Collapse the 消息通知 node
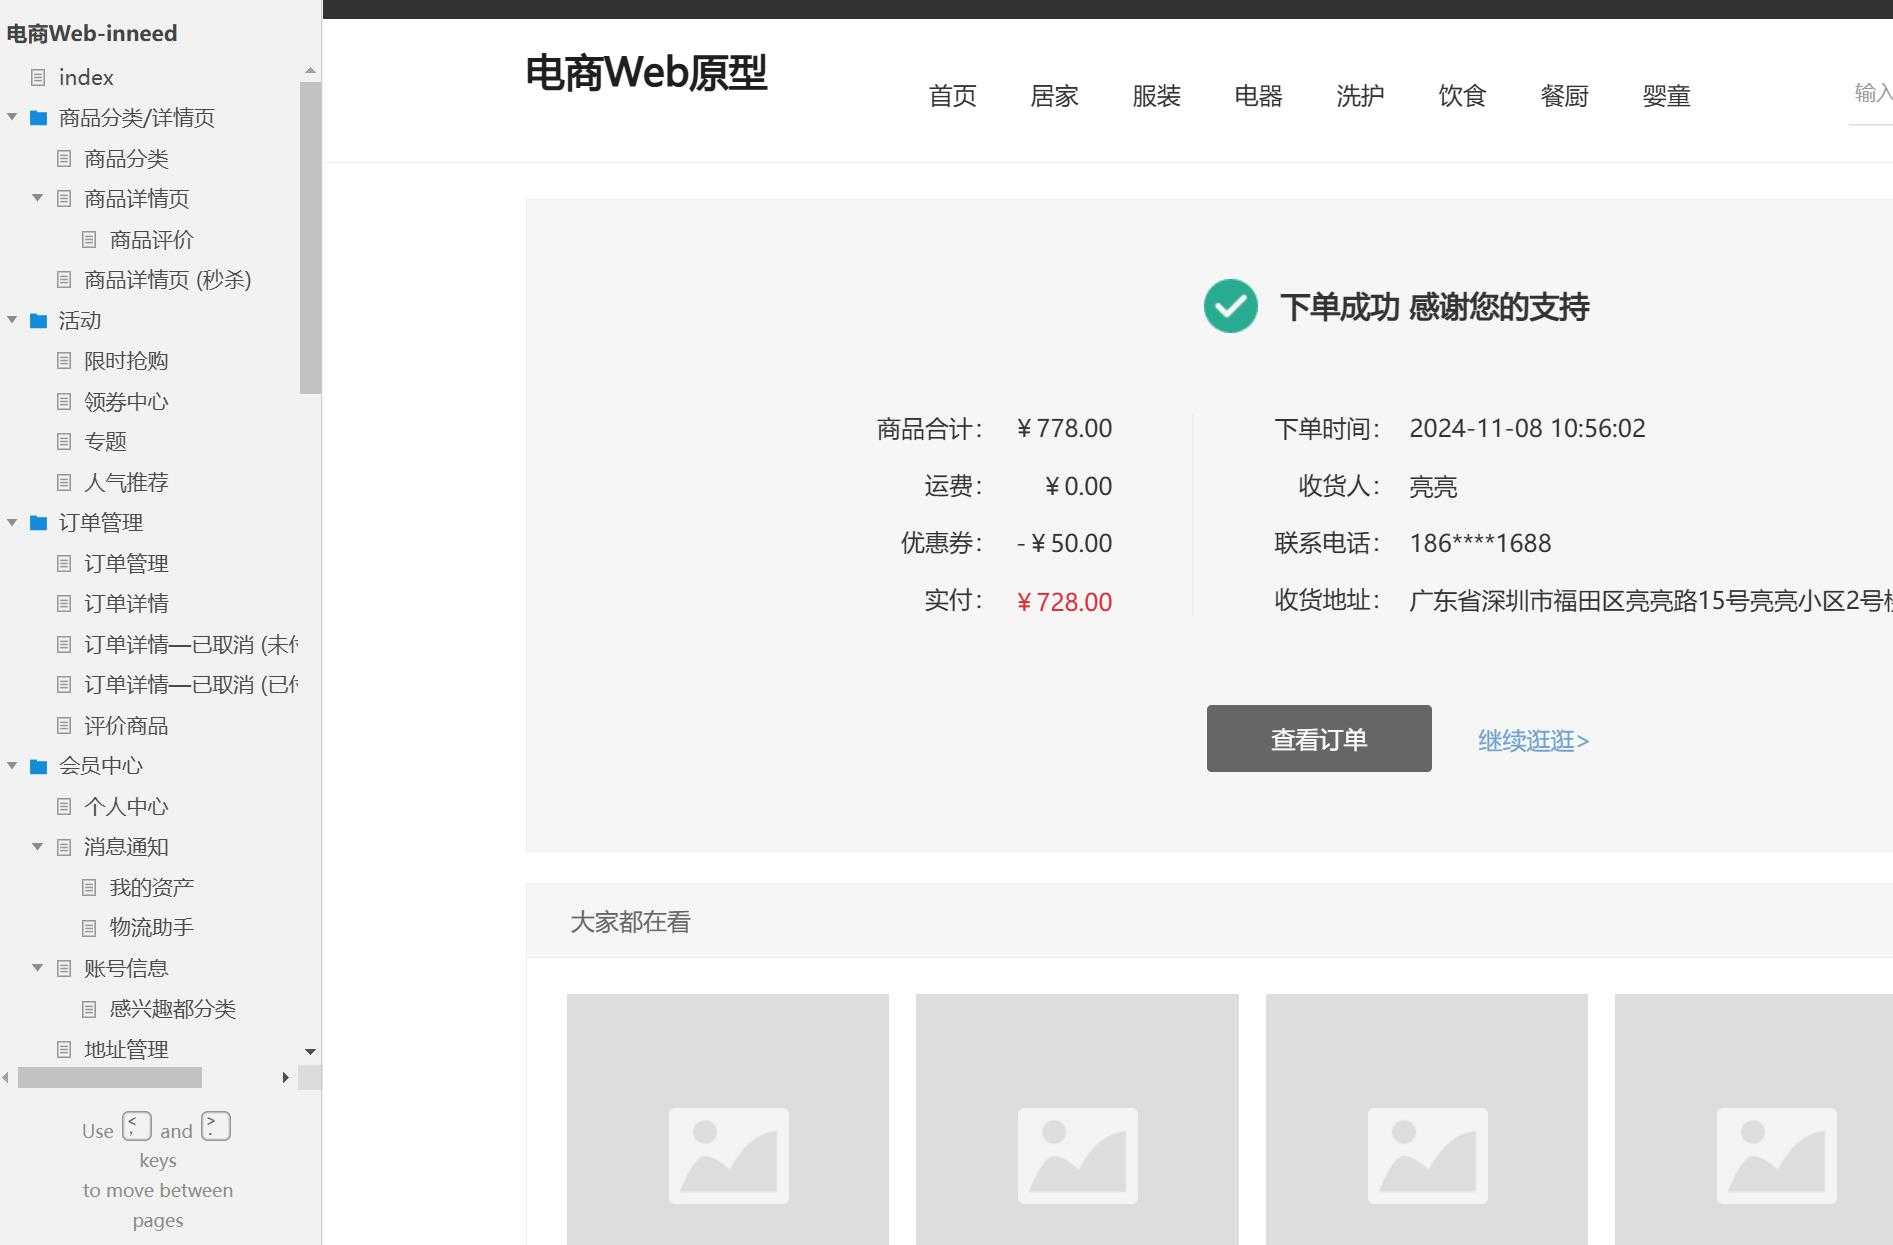The height and width of the screenshot is (1245, 1893). coord(37,847)
